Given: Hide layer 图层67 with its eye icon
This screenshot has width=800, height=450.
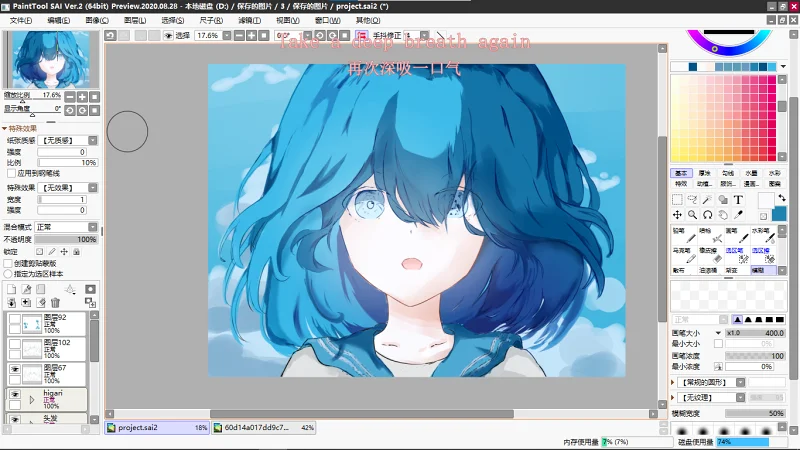Looking at the screenshot, I should click(15, 369).
